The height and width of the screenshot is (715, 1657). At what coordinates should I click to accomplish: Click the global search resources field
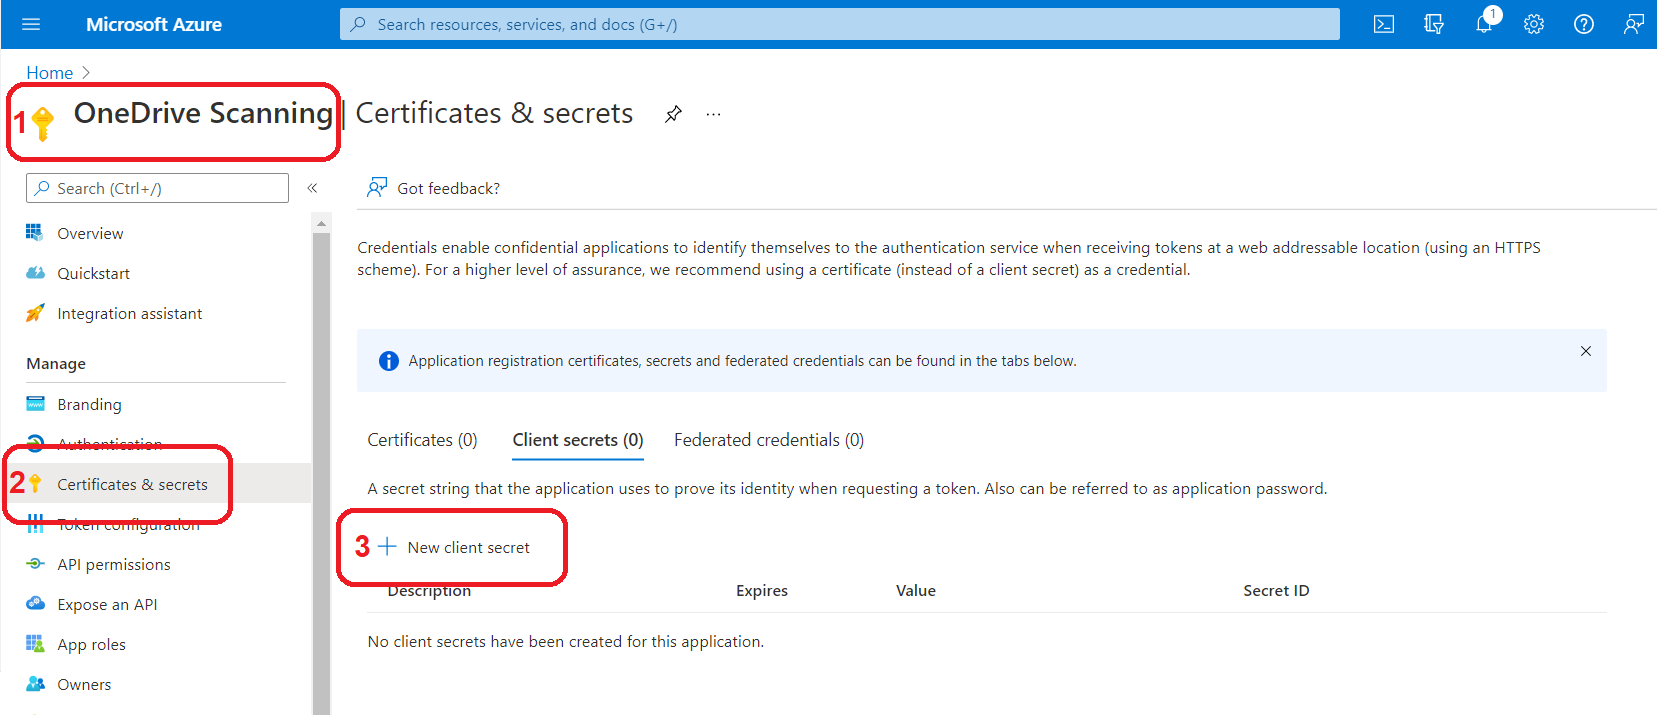[x=840, y=24]
